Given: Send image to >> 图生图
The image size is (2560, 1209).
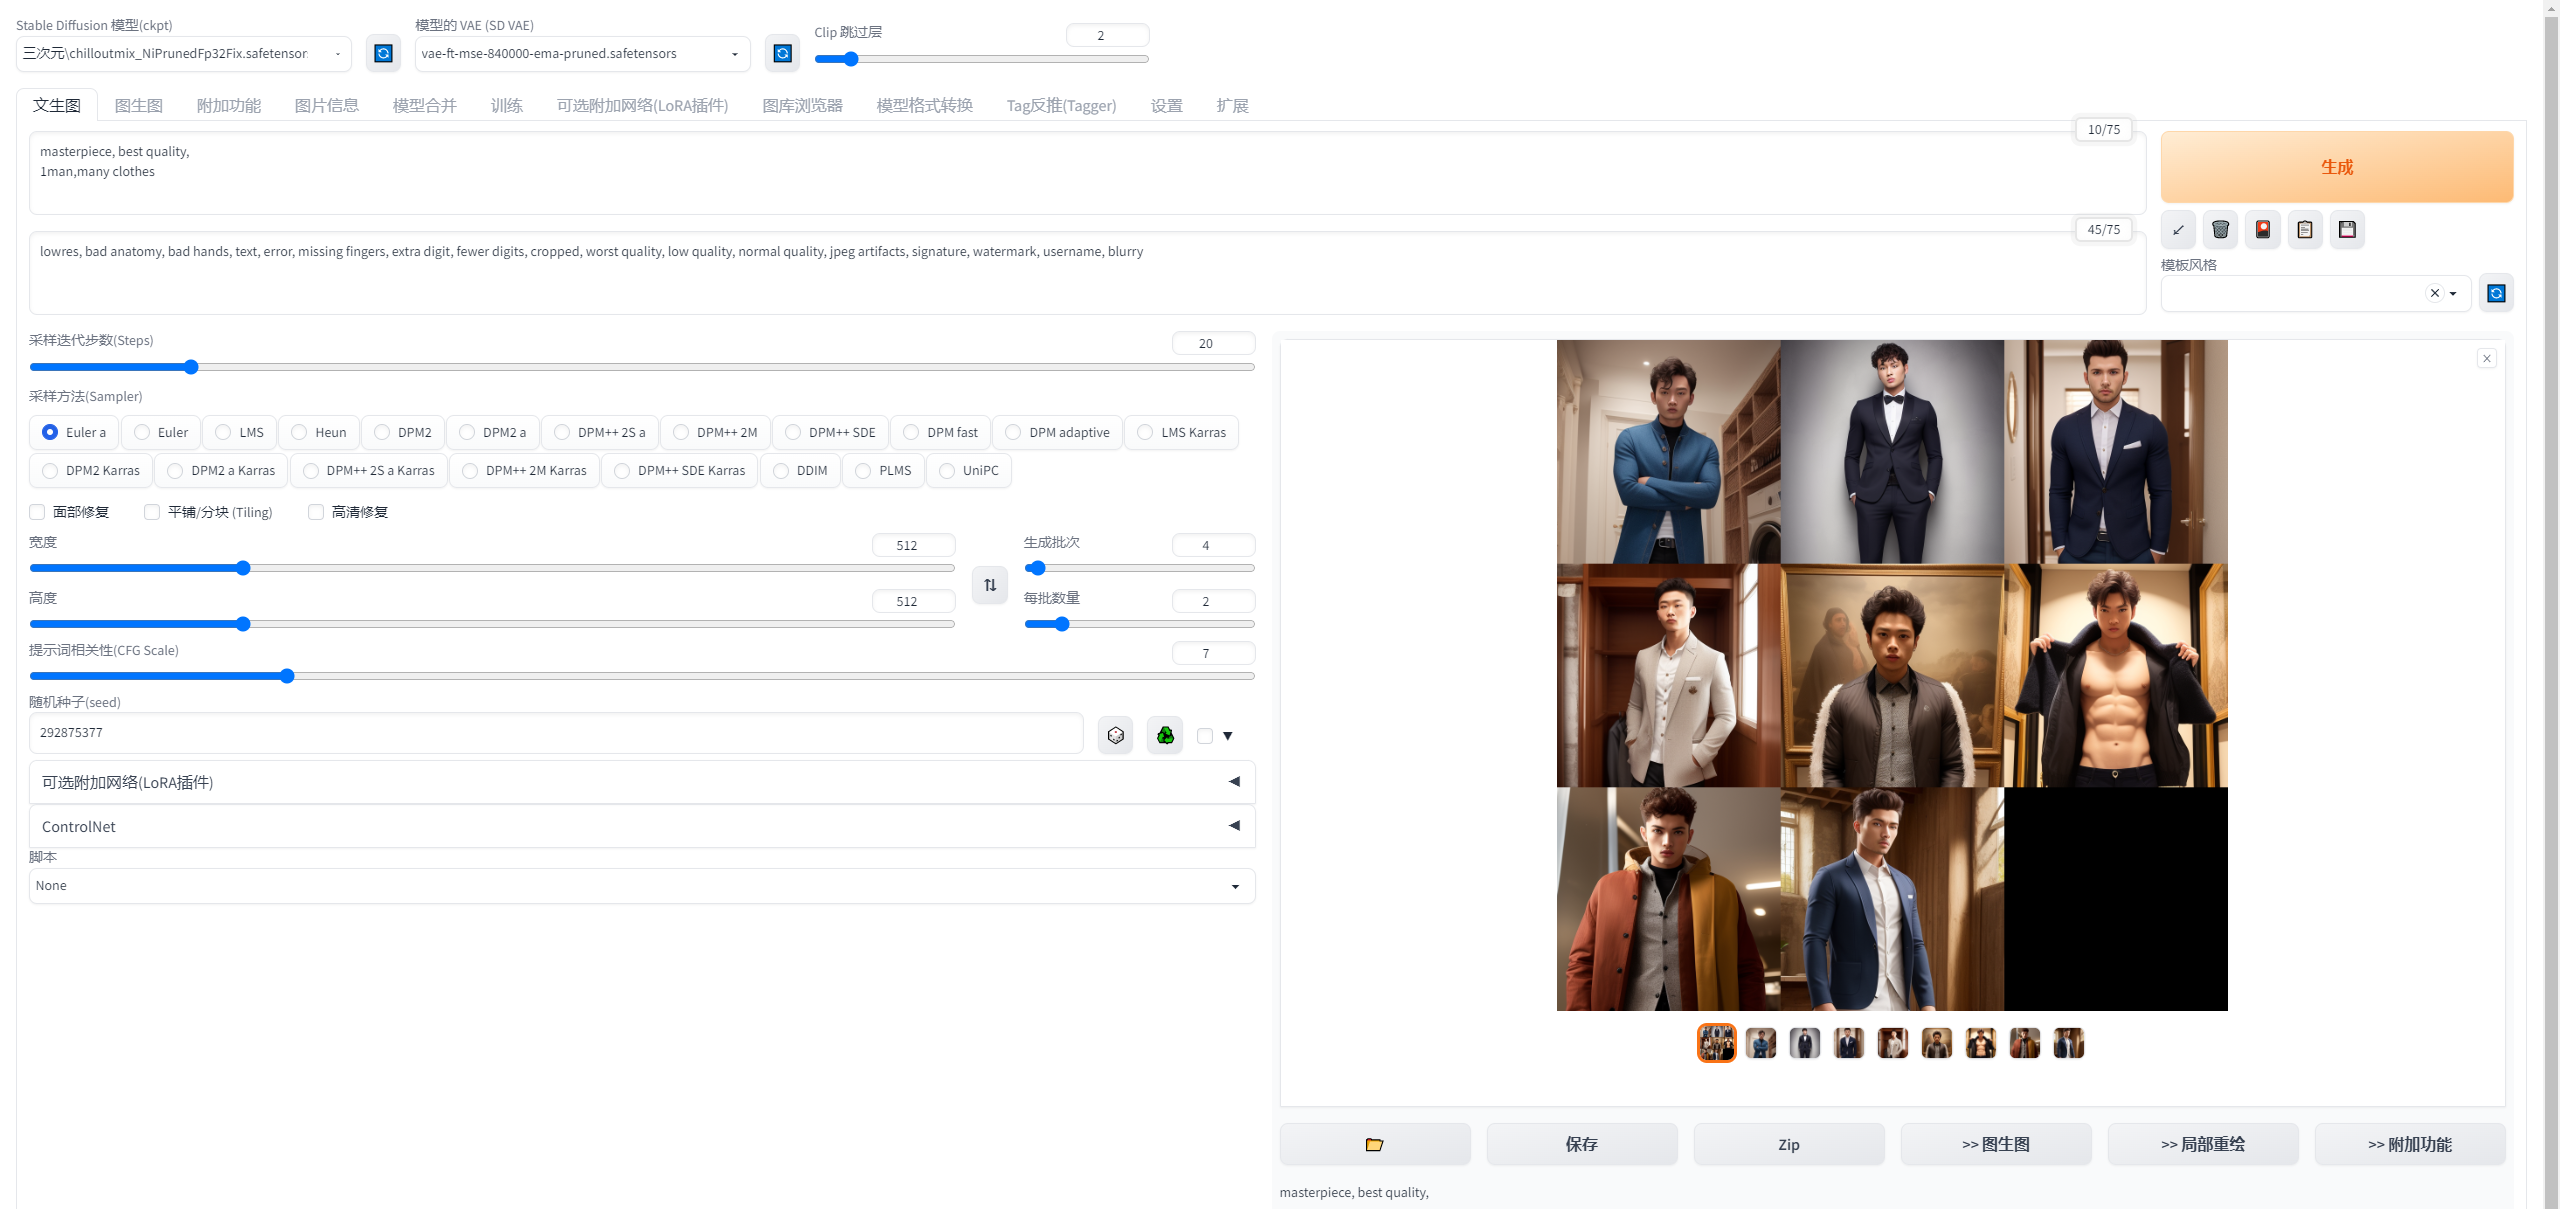Looking at the screenshot, I should point(1996,1144).
